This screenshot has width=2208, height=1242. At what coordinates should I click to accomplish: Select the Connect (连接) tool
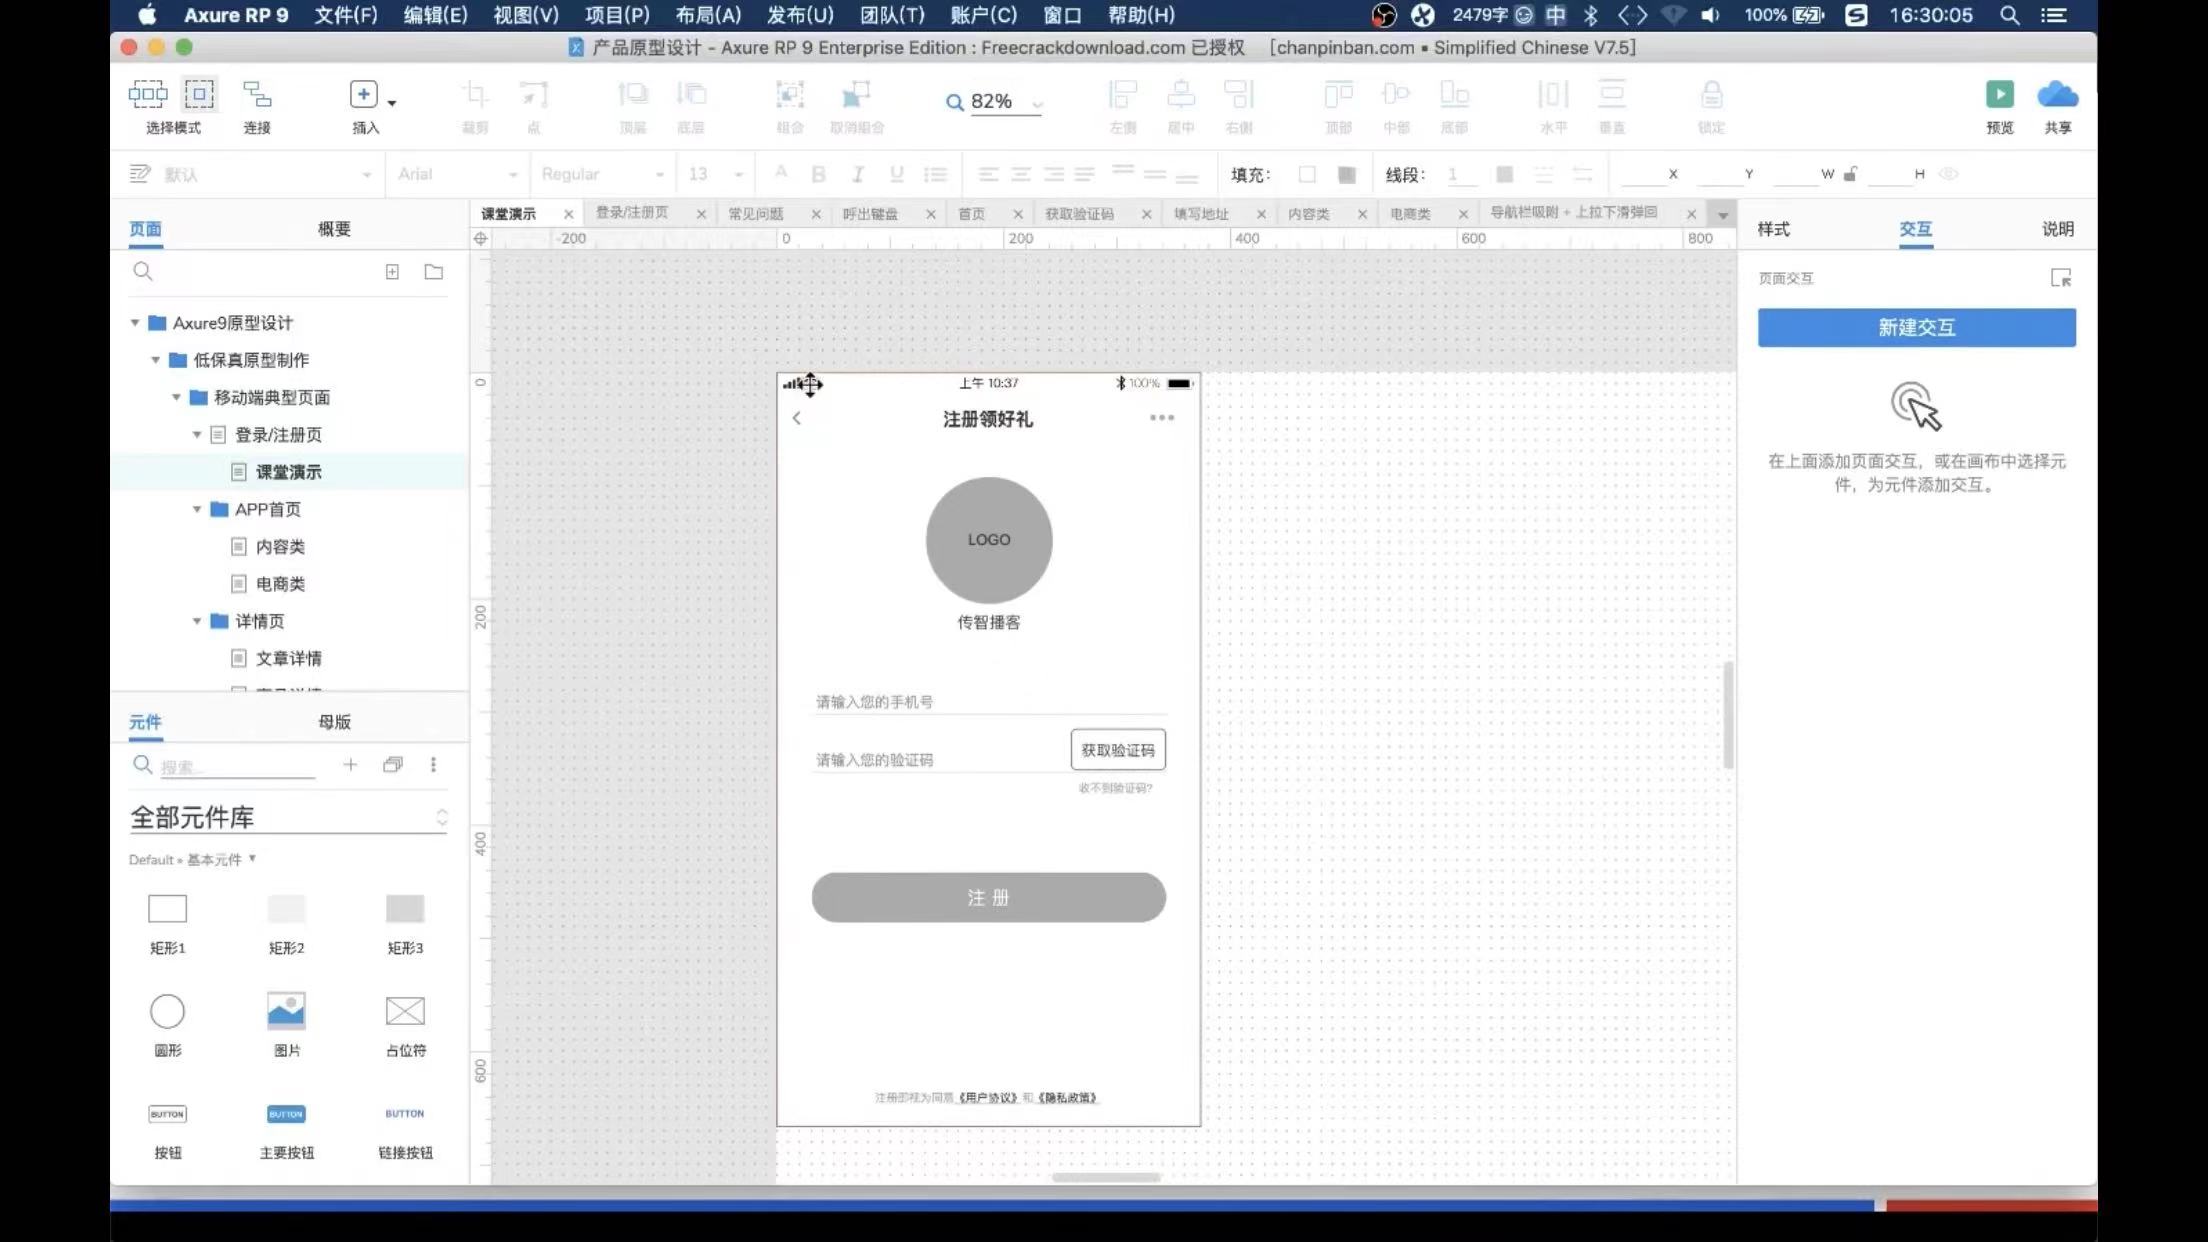pos(257,95)
